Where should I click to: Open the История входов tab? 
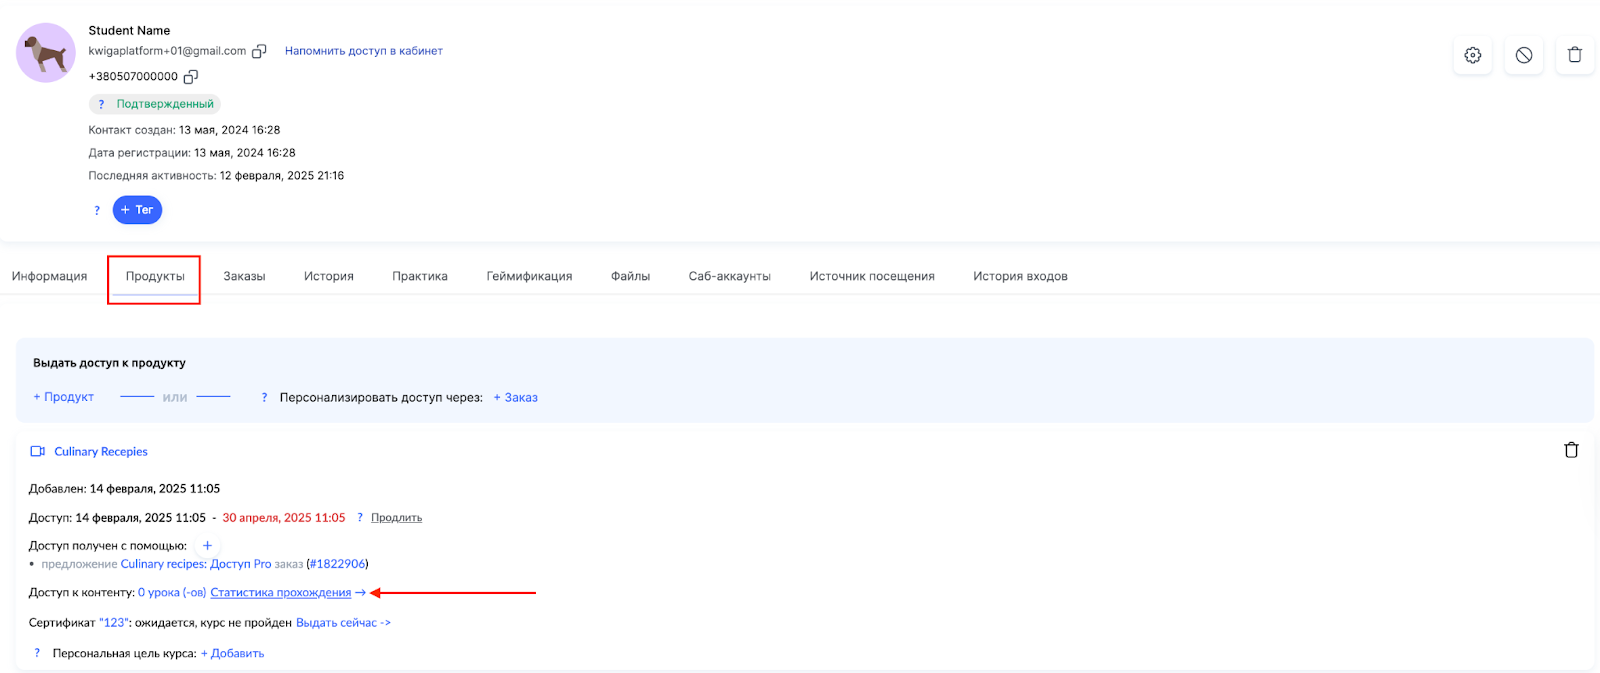click(1019, 276)
